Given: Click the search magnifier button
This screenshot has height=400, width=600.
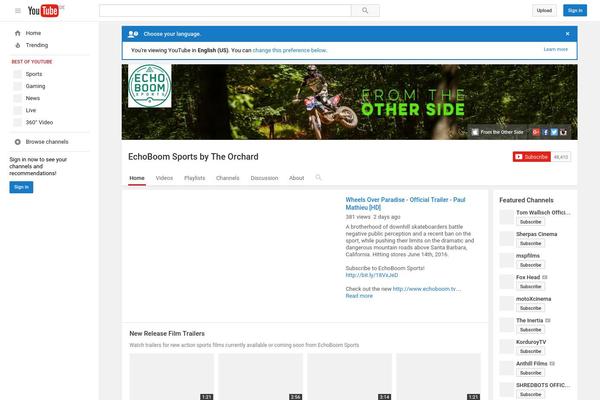Looking at the screenshot, I should coord(365,11).
